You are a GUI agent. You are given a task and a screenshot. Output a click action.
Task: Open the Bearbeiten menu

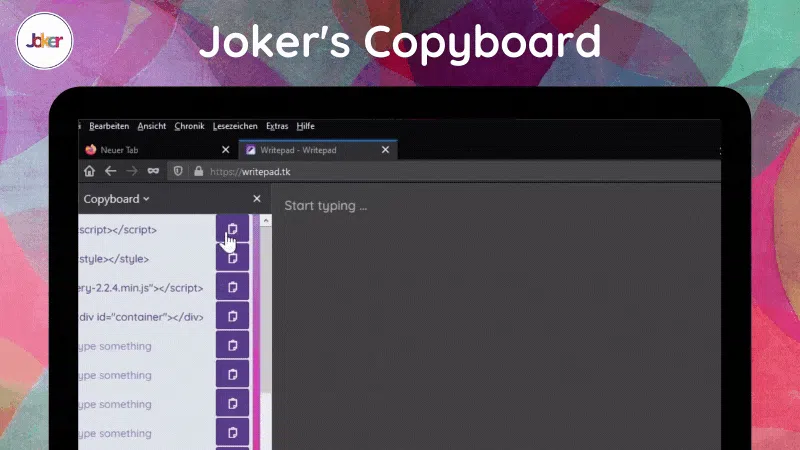109,126
